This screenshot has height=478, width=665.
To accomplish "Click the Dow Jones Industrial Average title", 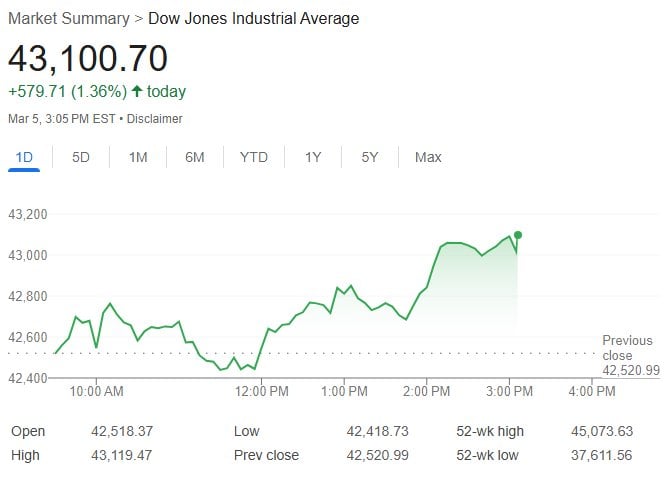I will pos(253,19).
